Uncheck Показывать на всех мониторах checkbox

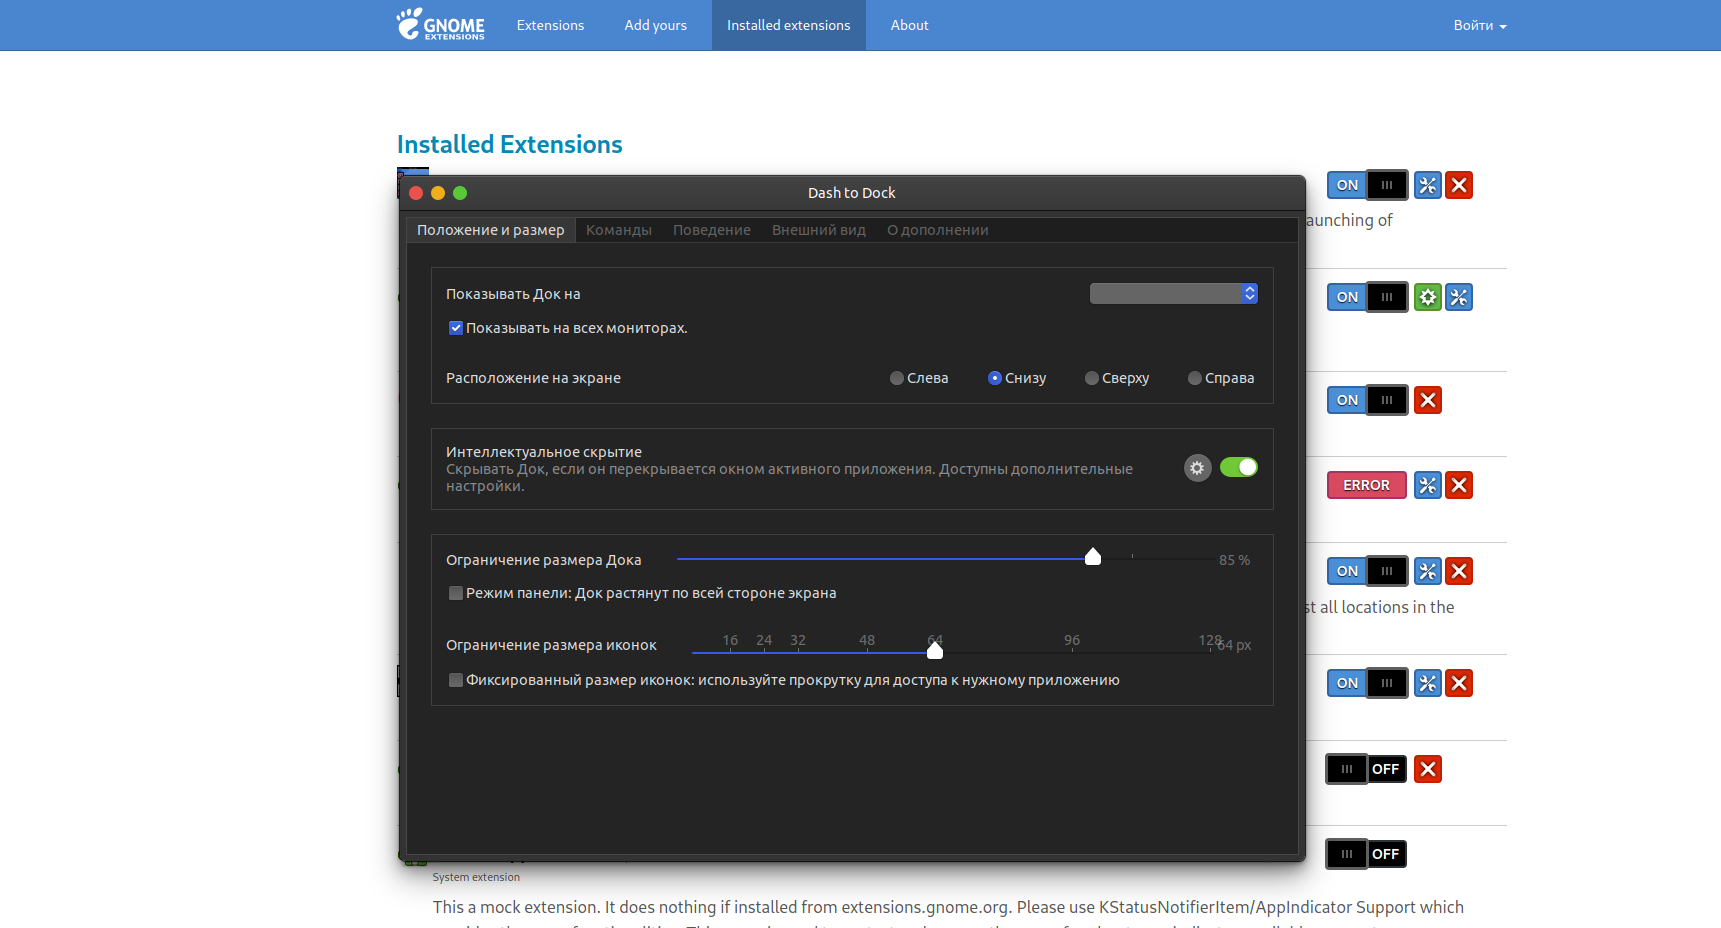456,328
